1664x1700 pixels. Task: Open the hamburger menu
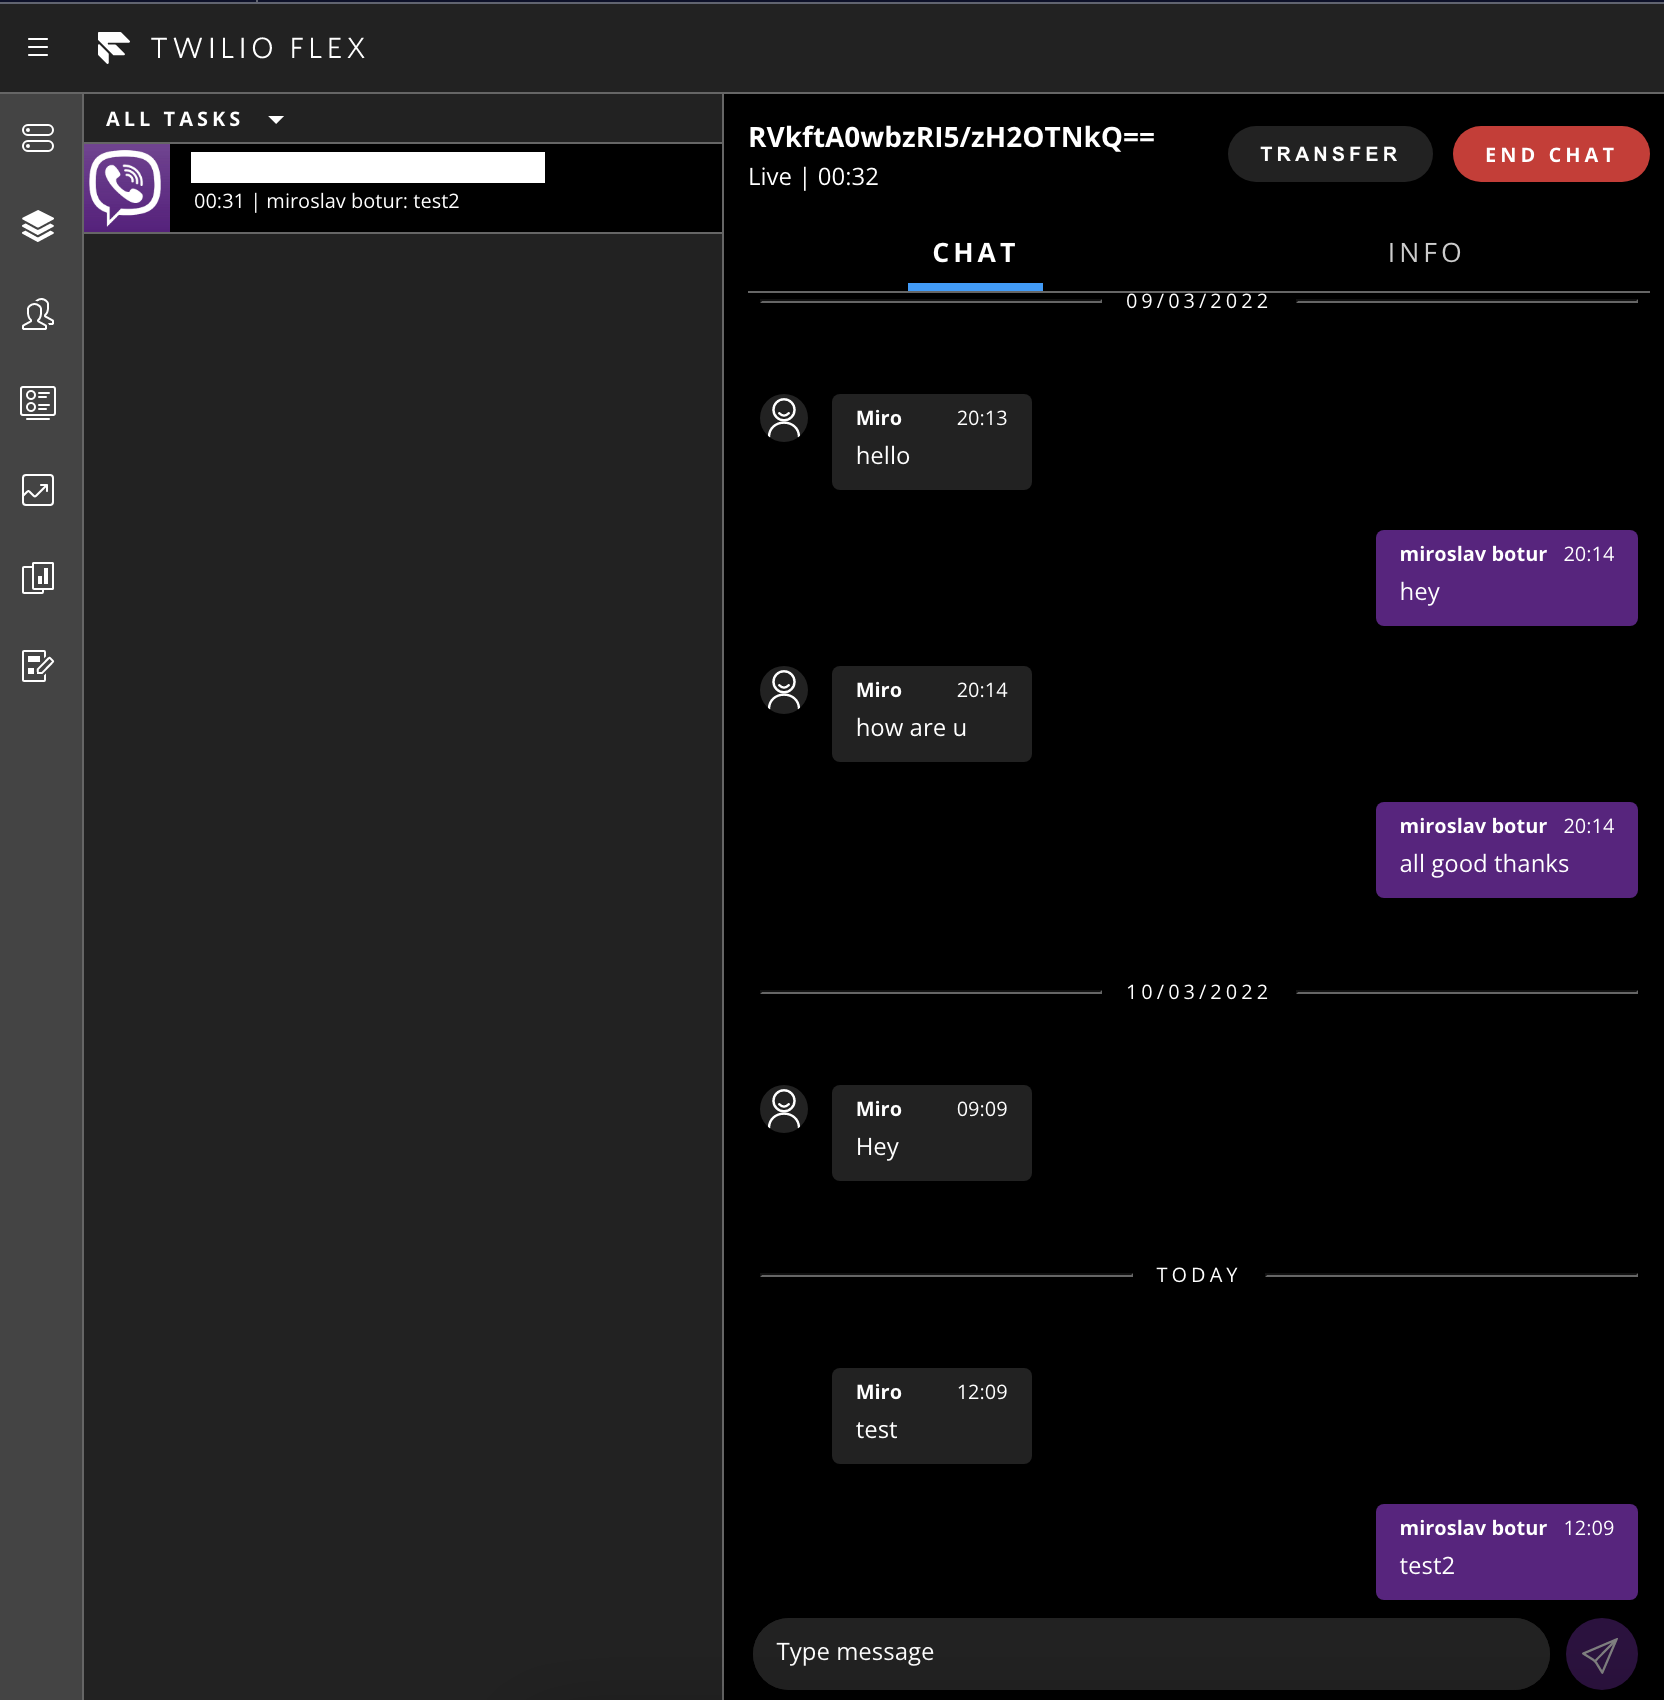38,47
